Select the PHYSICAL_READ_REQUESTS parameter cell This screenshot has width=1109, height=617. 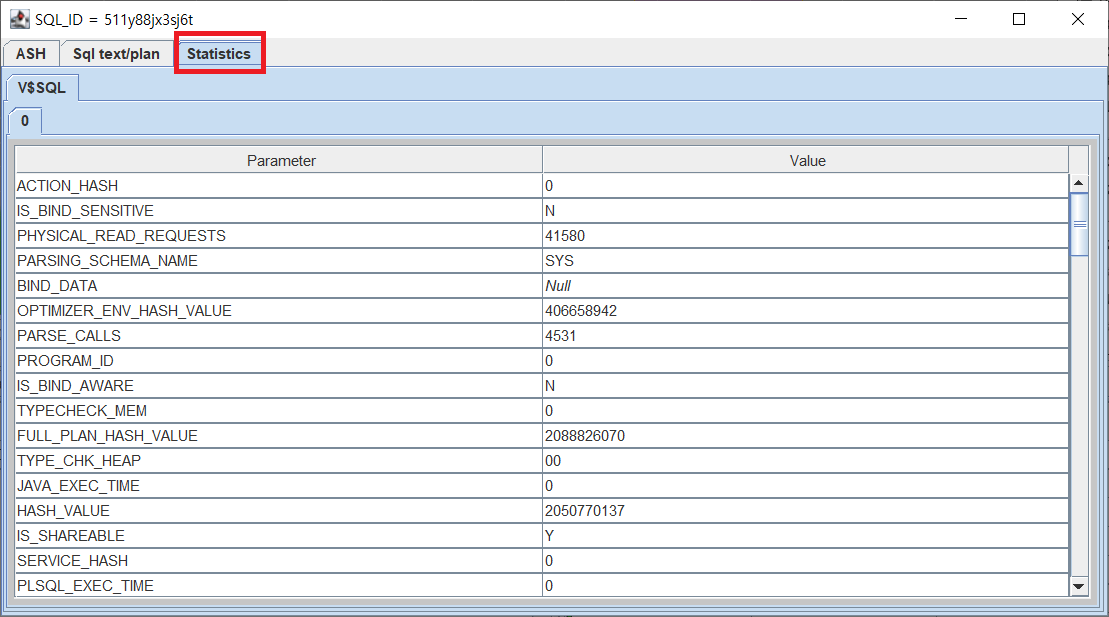point(279,236)
